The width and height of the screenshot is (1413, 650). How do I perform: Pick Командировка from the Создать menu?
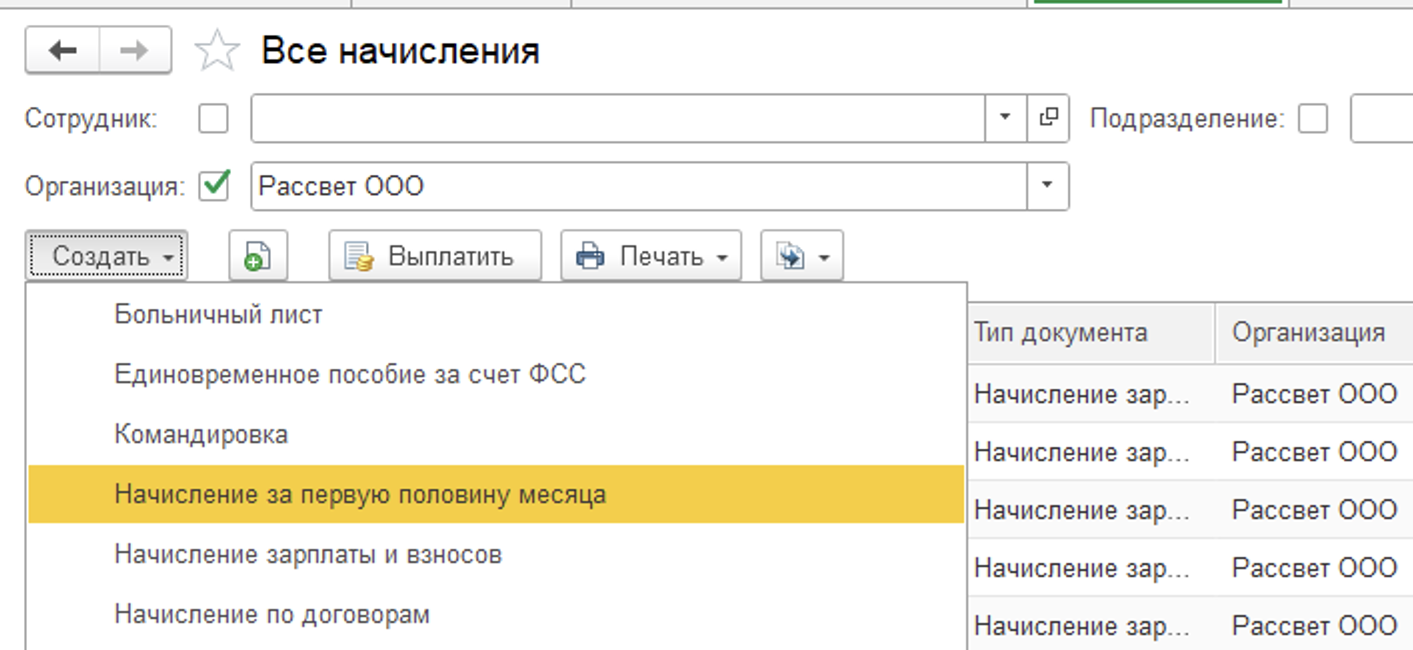click(496, 435)
